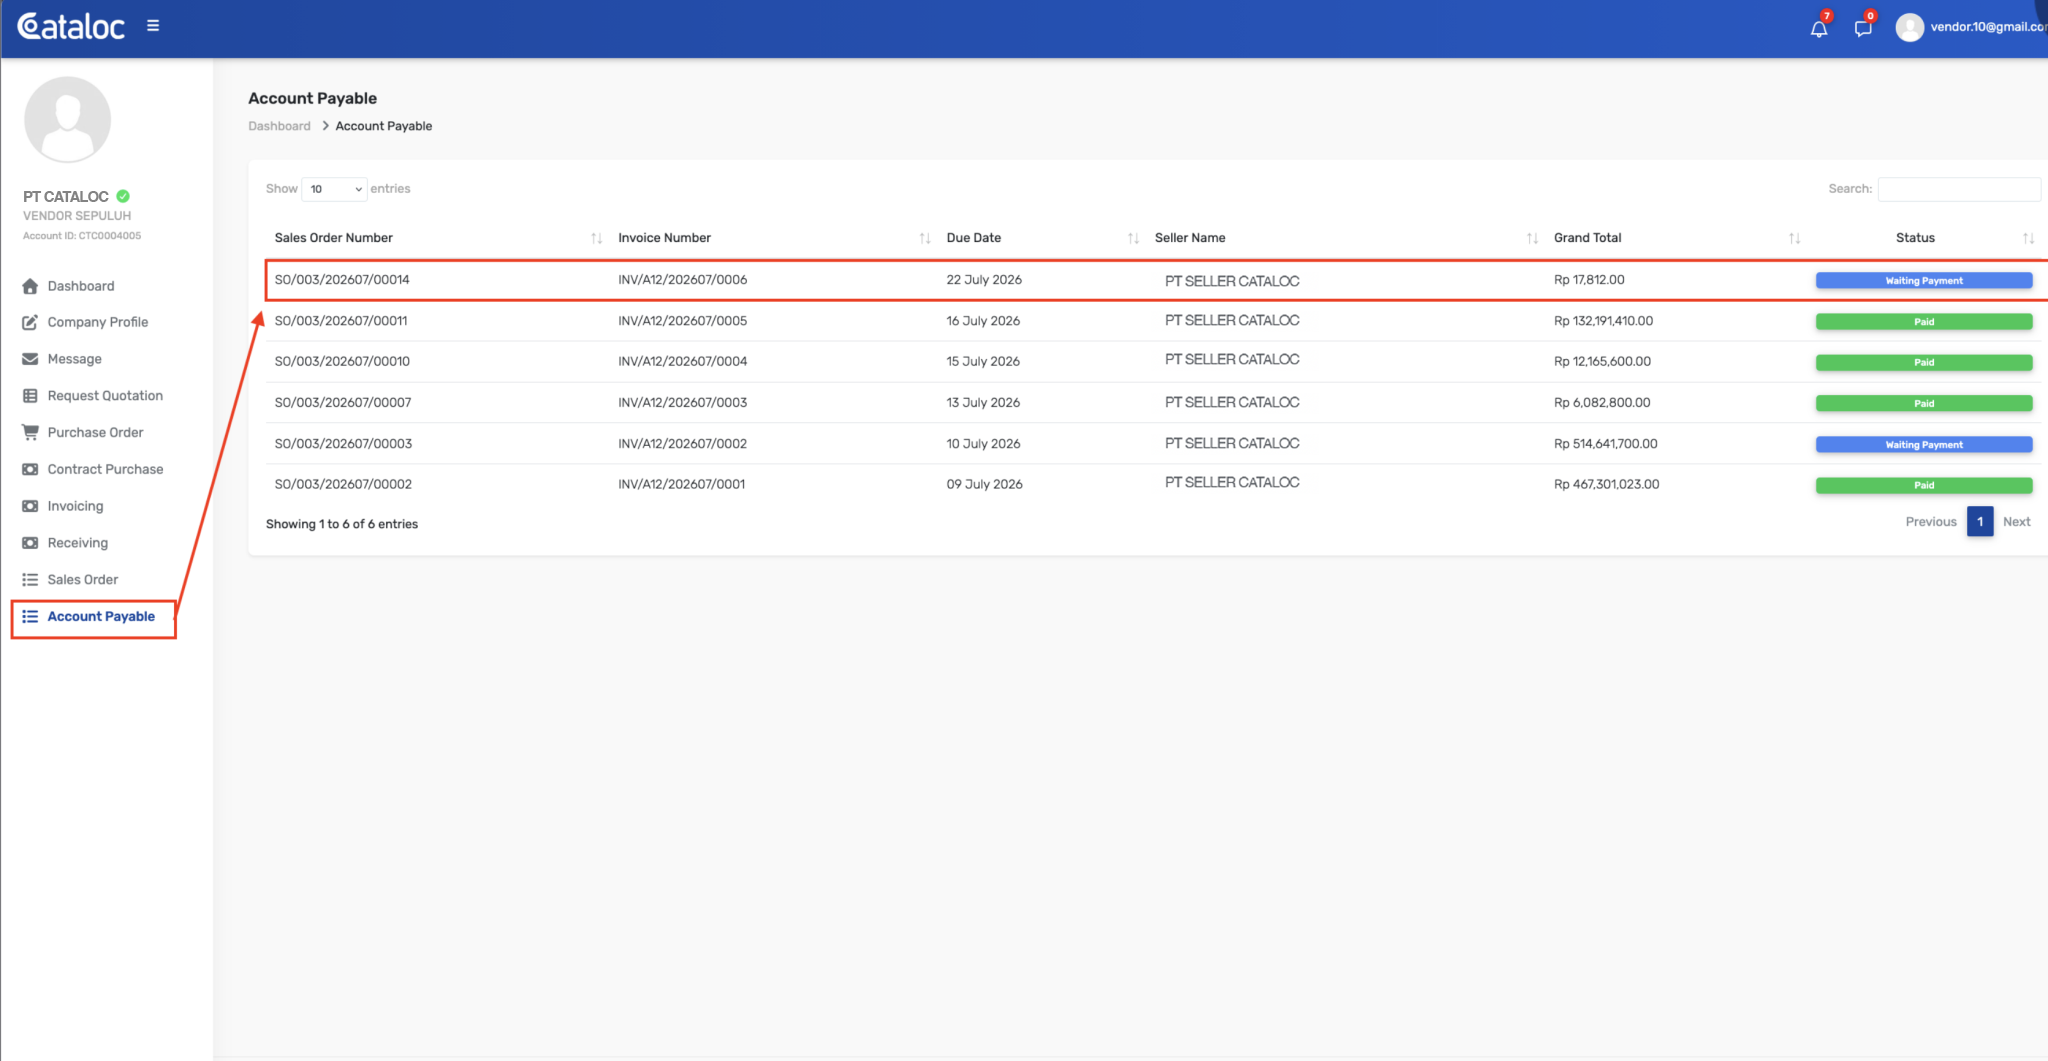Click Account ID: CTC0004005 text
The width and height of the screenshot is (2048, 1061).
[x=82, y=236]
